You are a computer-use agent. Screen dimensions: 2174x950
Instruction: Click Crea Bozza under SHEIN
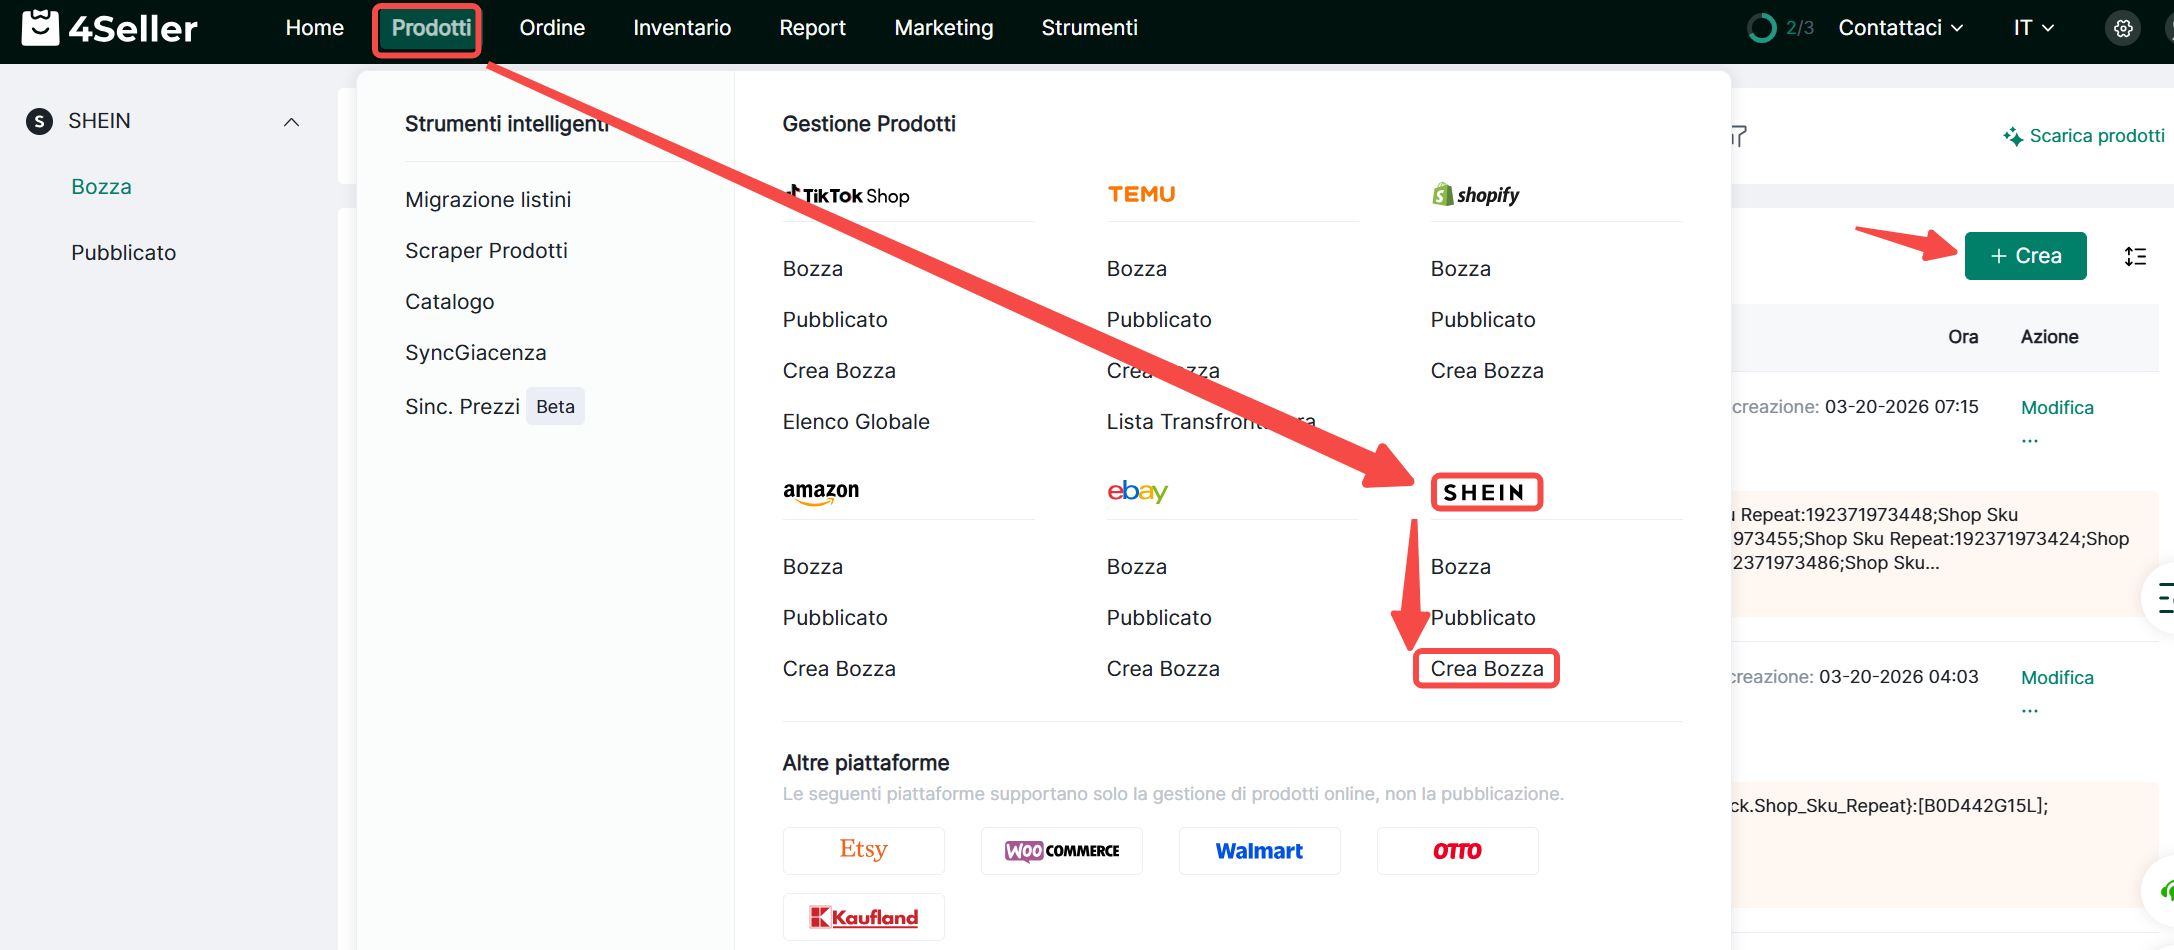pos(1486,669)
